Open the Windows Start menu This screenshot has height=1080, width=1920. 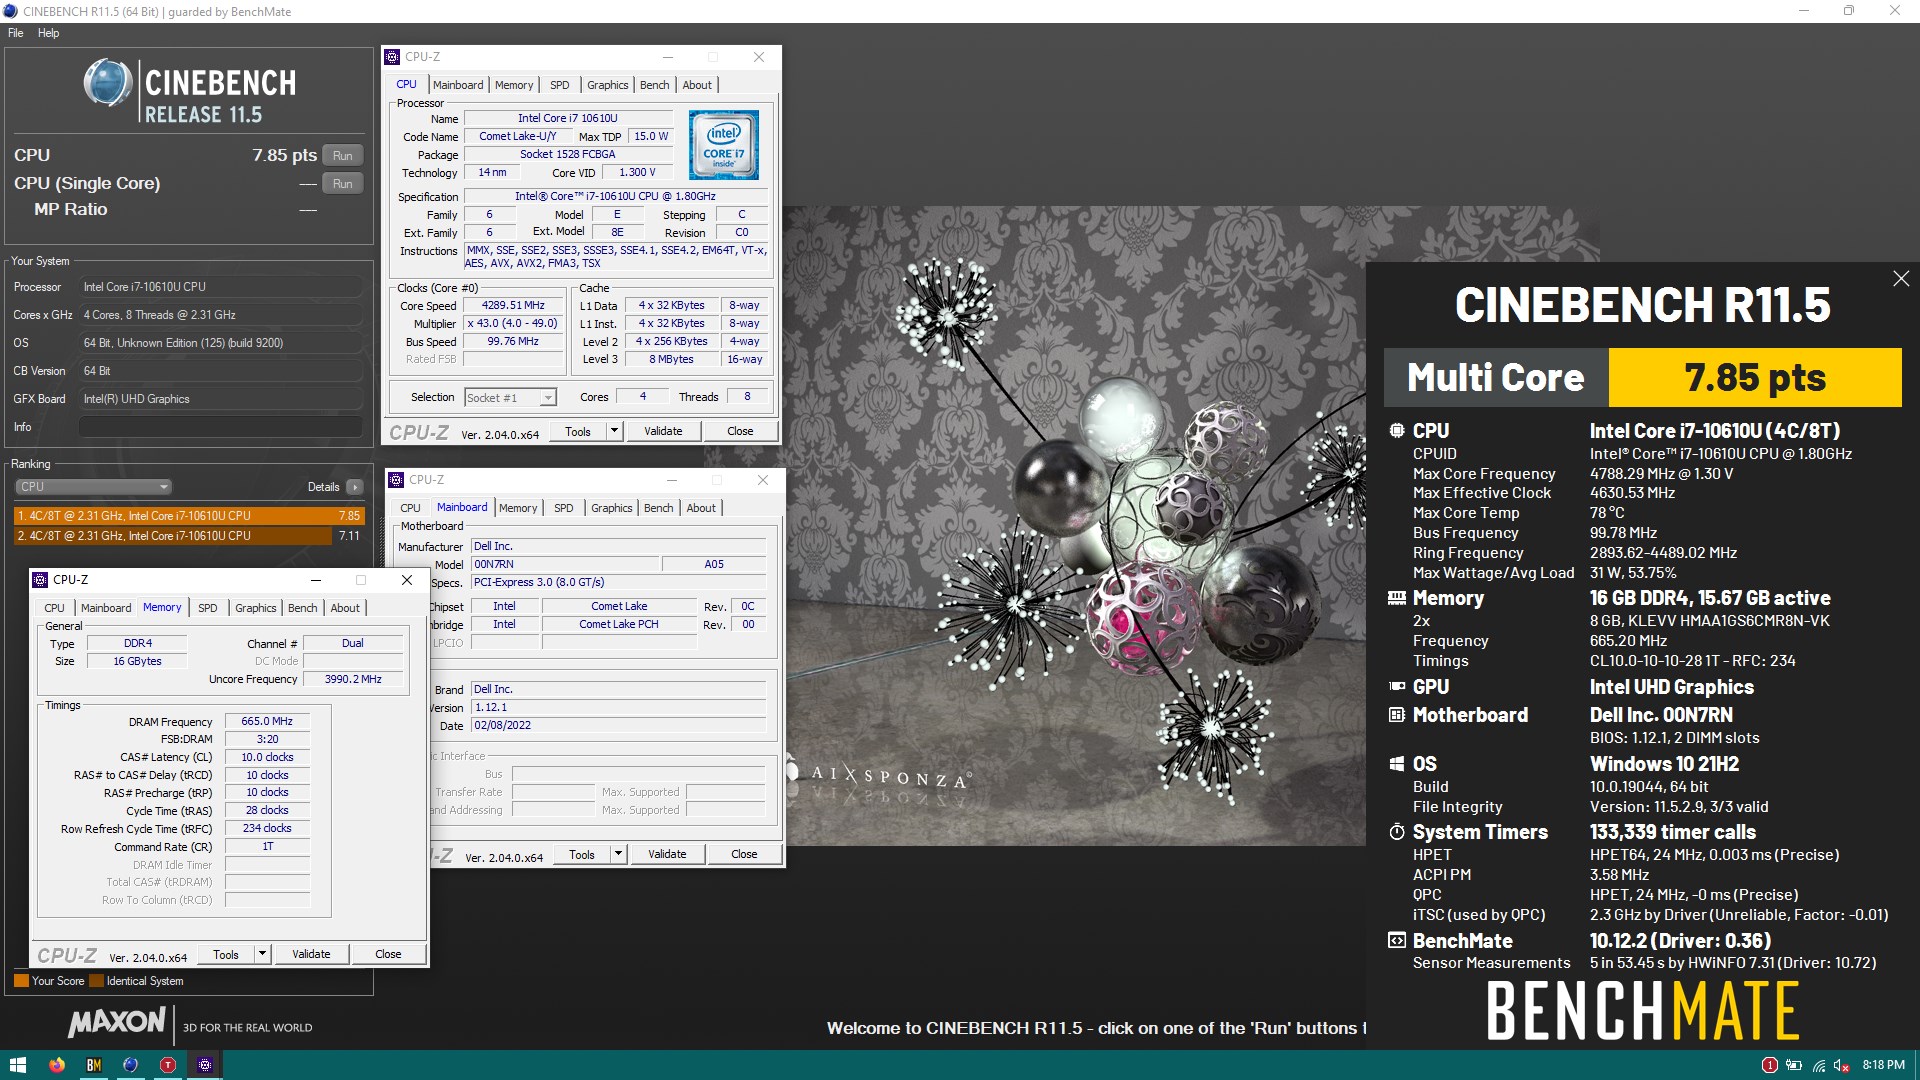point(17,1065)
